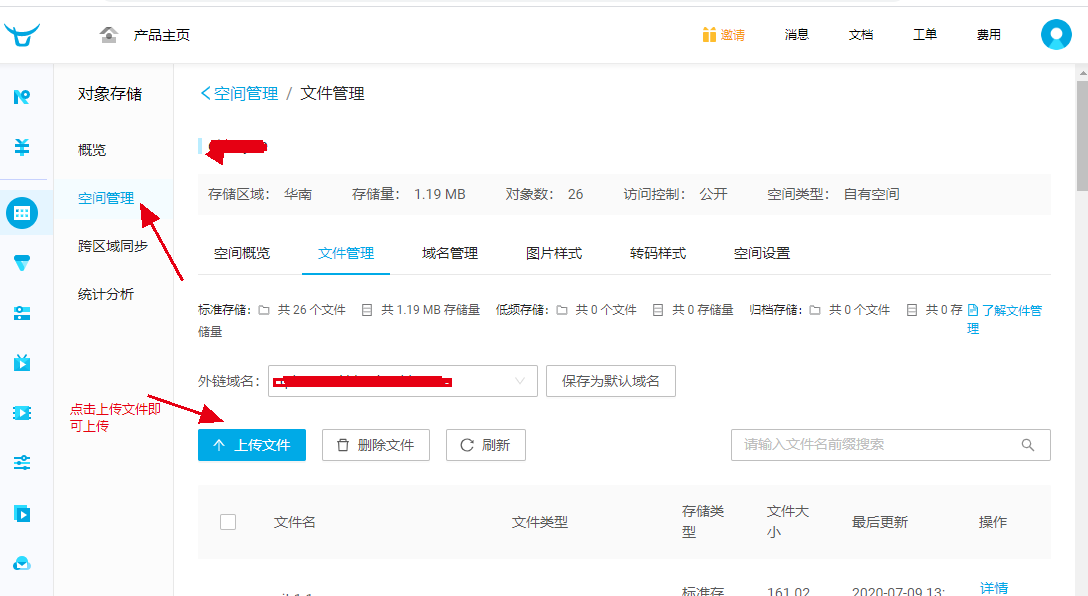Open 概览 in the side menu
The height and width of the screenshot is (596, 1088).
(92, 150)
